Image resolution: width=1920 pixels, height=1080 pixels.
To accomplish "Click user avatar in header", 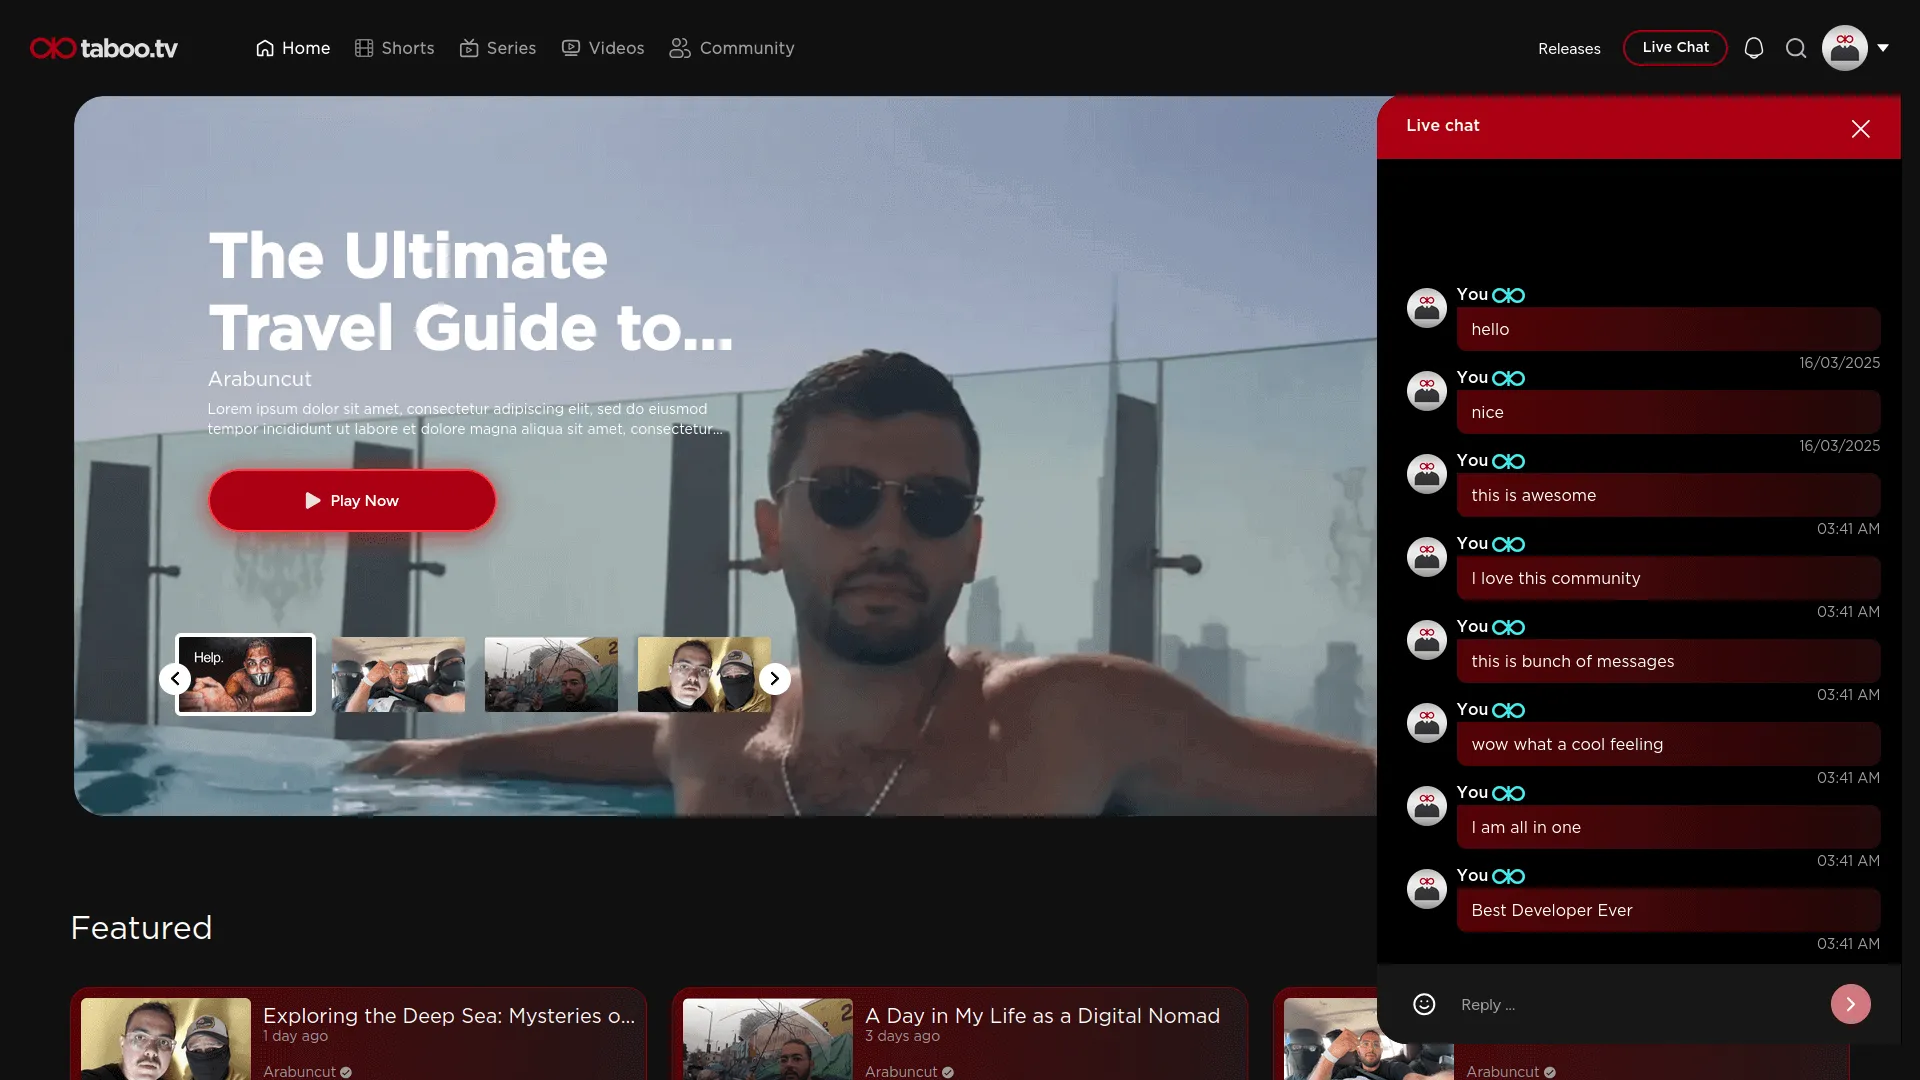I will tap(1844, 48).
